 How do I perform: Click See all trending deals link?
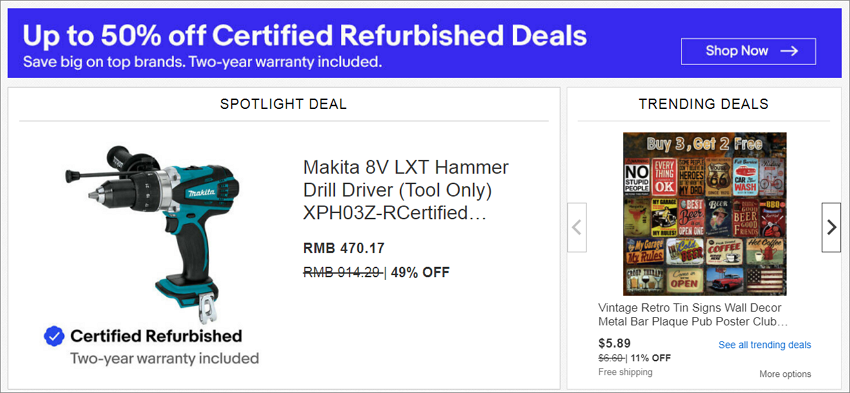765,345
